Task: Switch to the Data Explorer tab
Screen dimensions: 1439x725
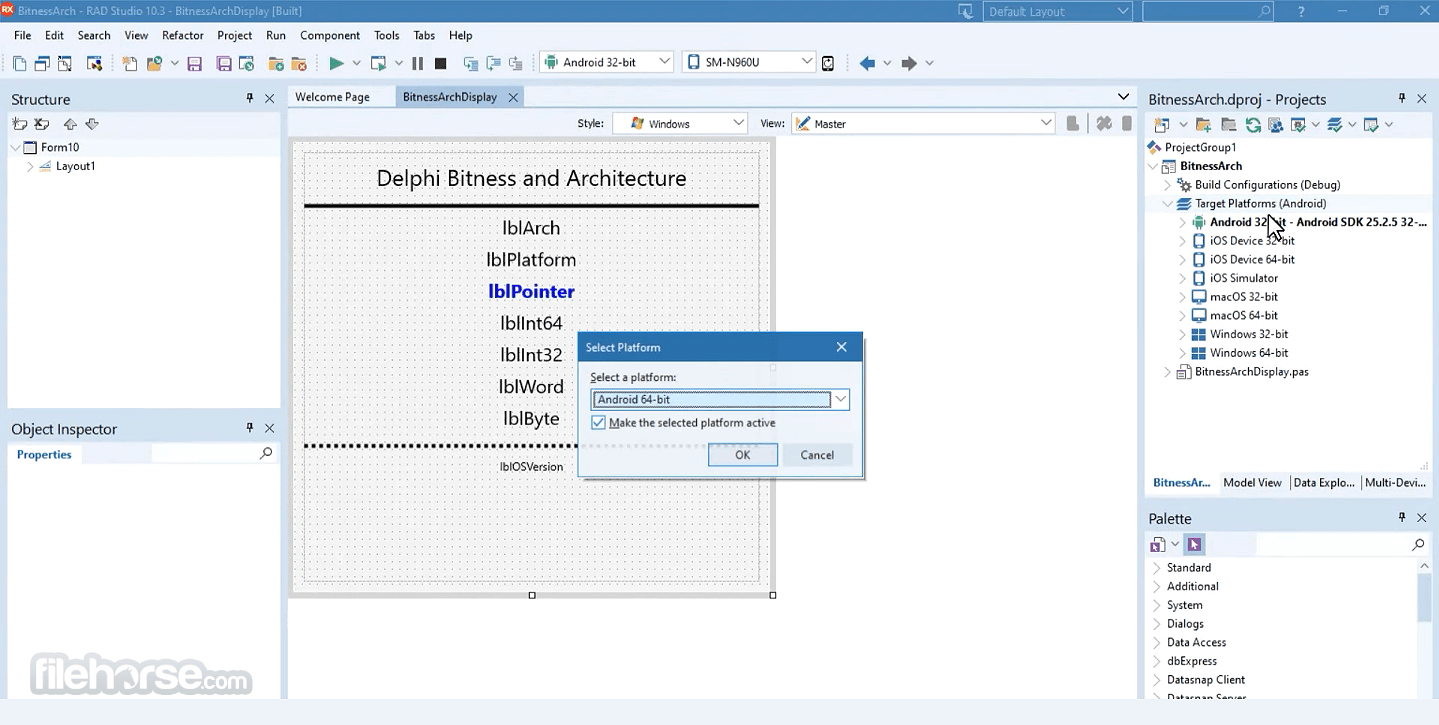Action: click(x=1324, y=483)
